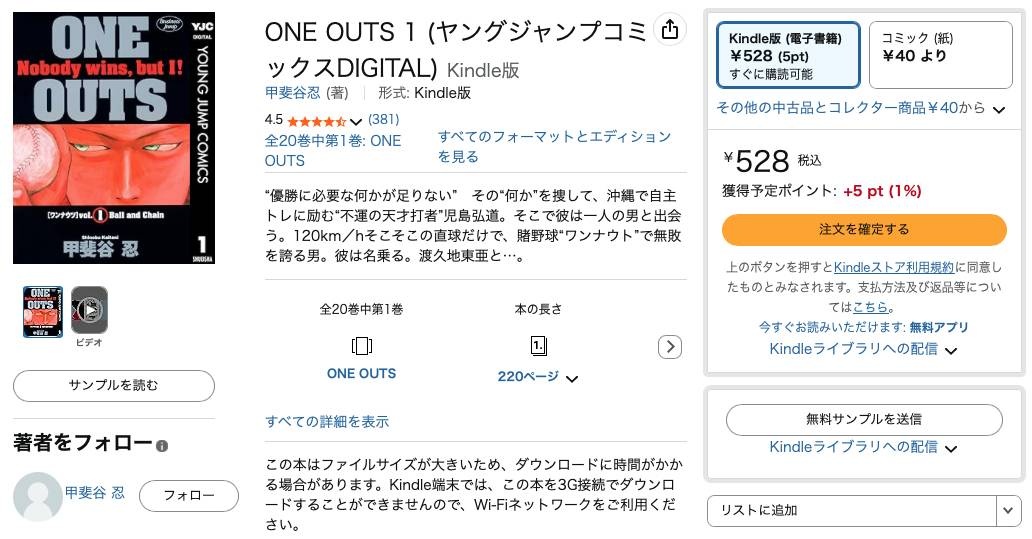Click the series books icon above ONE OUTS

point(362,346)
